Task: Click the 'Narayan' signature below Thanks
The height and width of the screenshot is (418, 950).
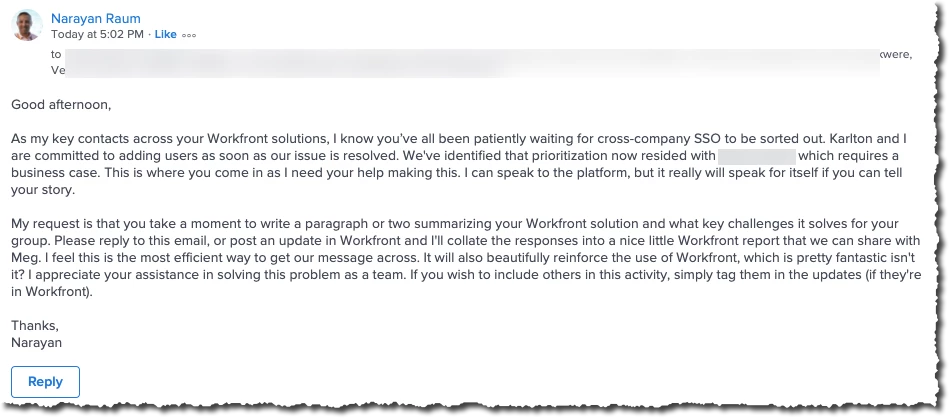Action: point(36,343)
